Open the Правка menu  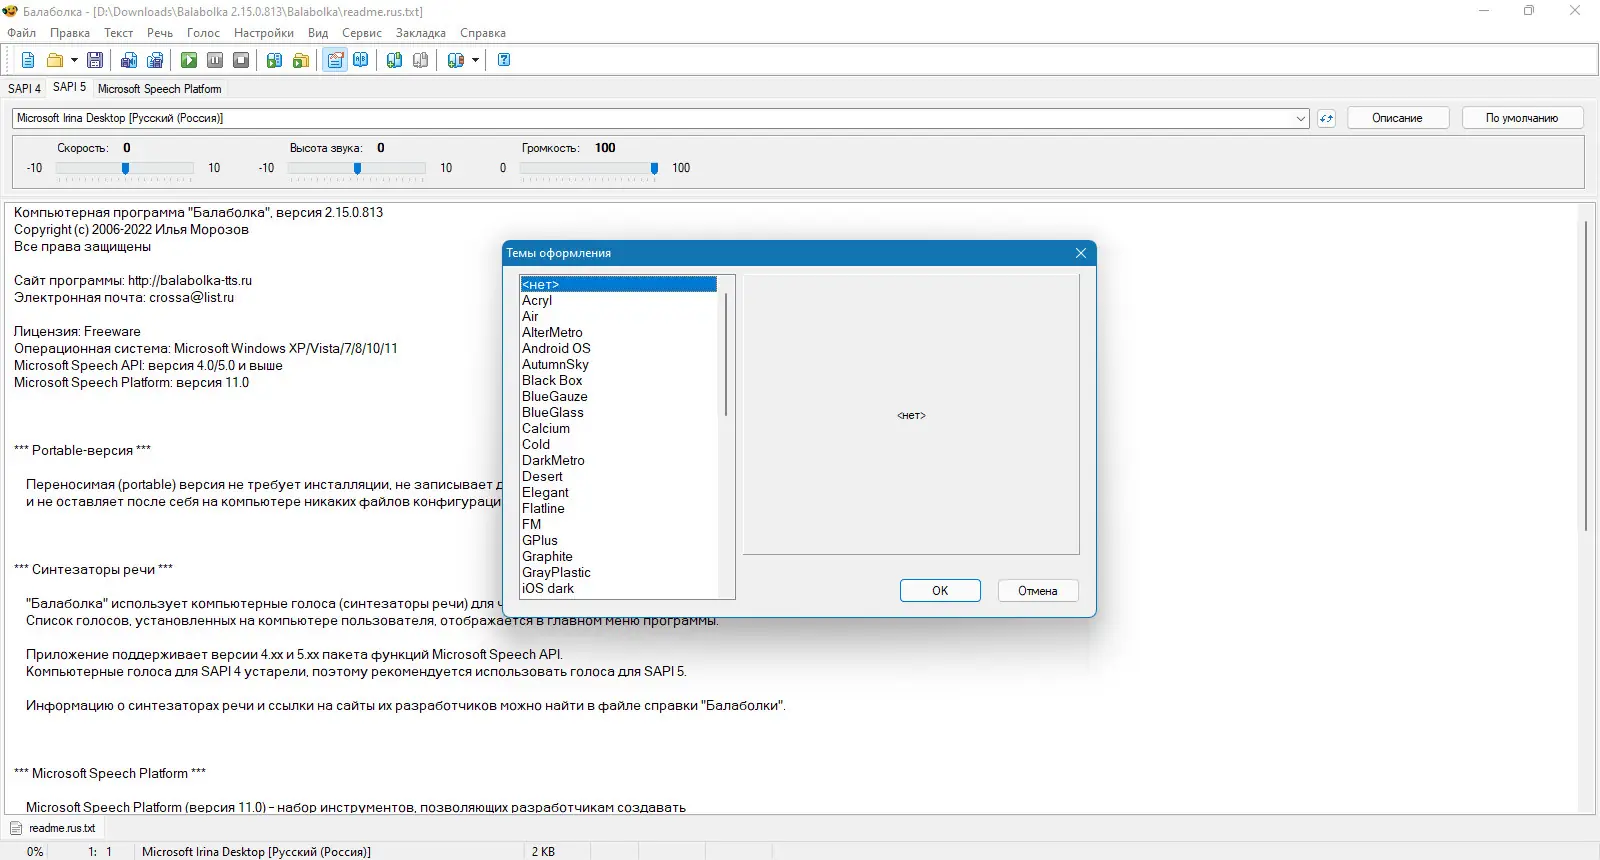70,33
